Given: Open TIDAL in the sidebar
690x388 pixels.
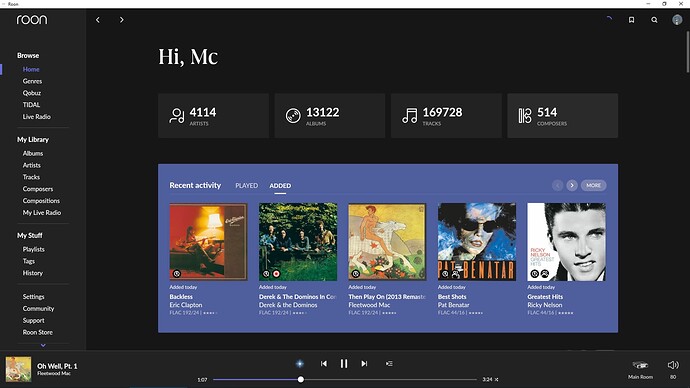Looking at the screenshot, I should [31, 105].
